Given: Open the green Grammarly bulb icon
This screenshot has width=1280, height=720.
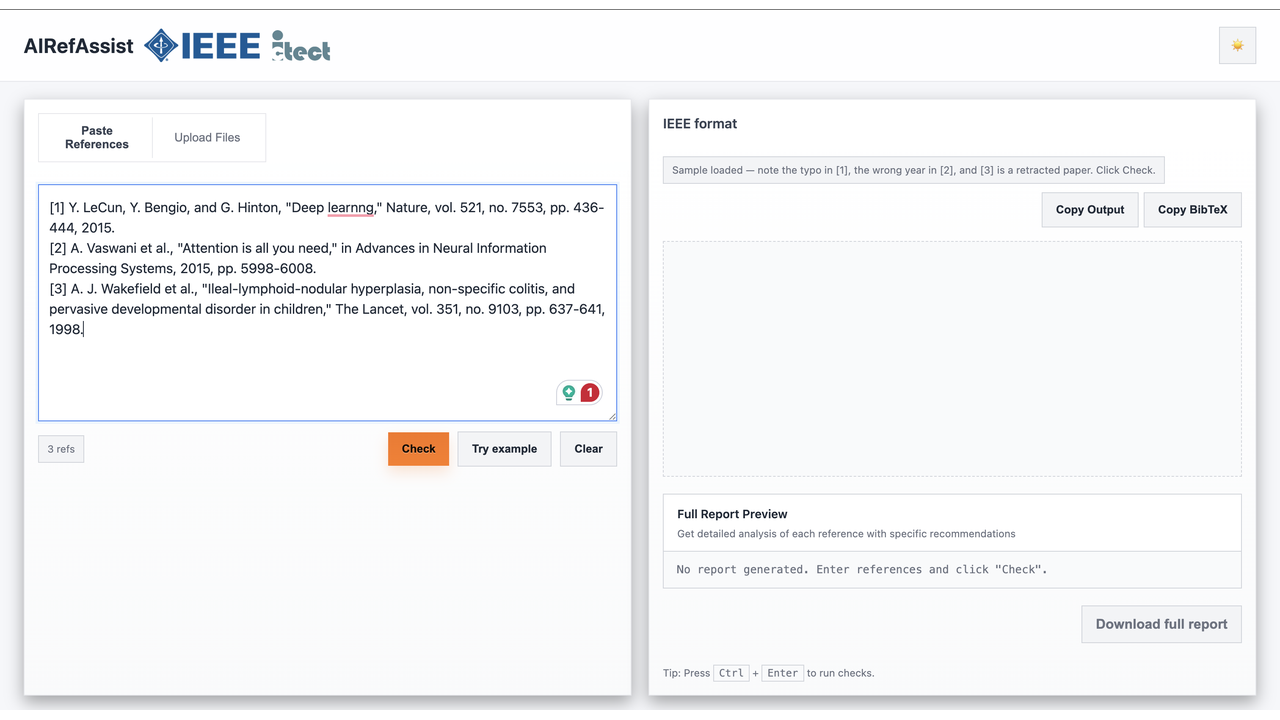Looking at the screenshot, I should coord(569,393).
